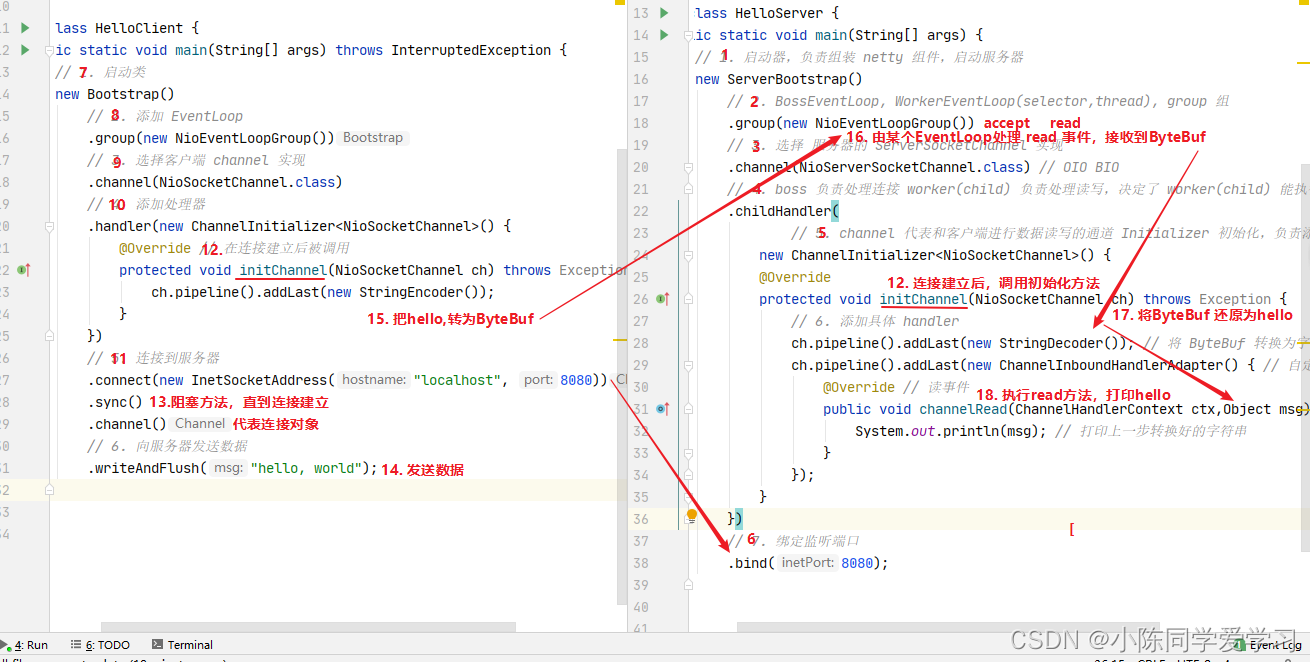Click the port: parameter hint
This screenshot has width=1310, height=662.
[x=538, y=380]
